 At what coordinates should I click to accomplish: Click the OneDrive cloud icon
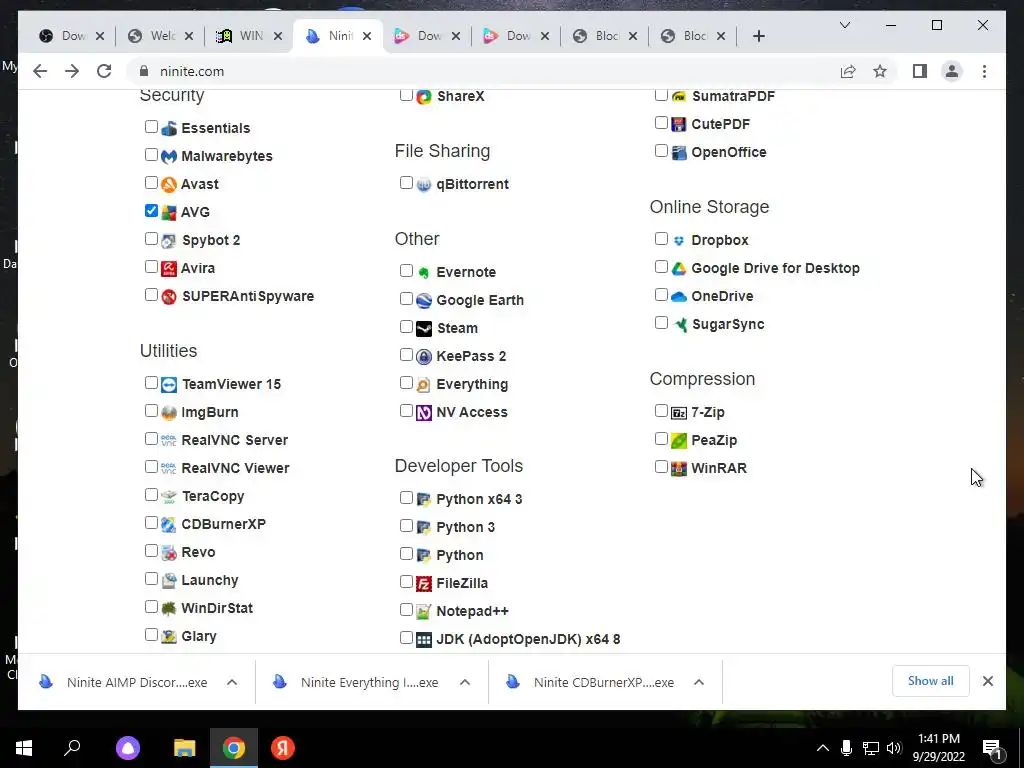tap(679, 296)
